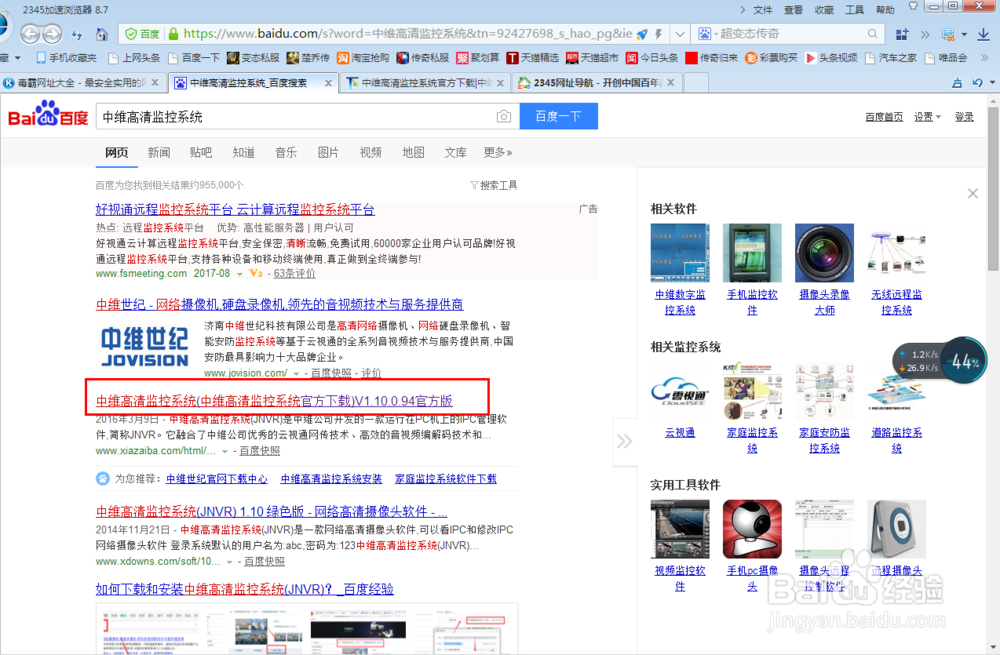Click the 百度一下 search button
The height and width of the screenshot is (655, 1000).
[x=557, y=116]
